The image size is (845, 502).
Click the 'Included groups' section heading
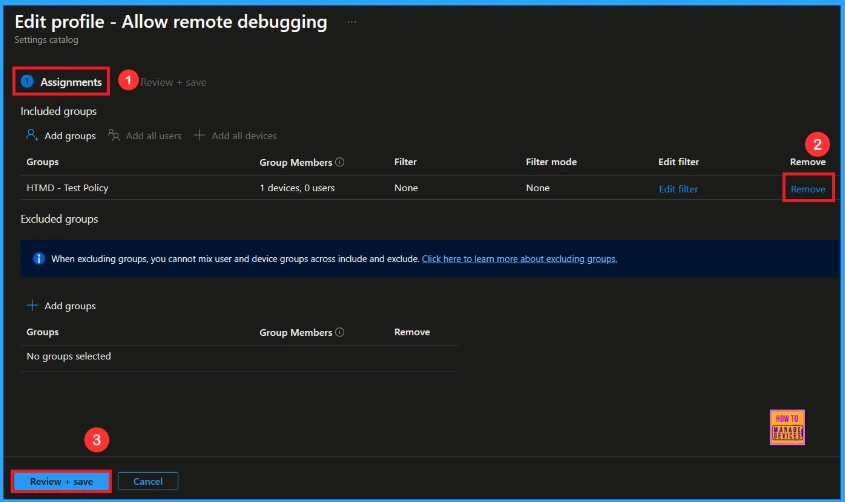tap(58, 111)
